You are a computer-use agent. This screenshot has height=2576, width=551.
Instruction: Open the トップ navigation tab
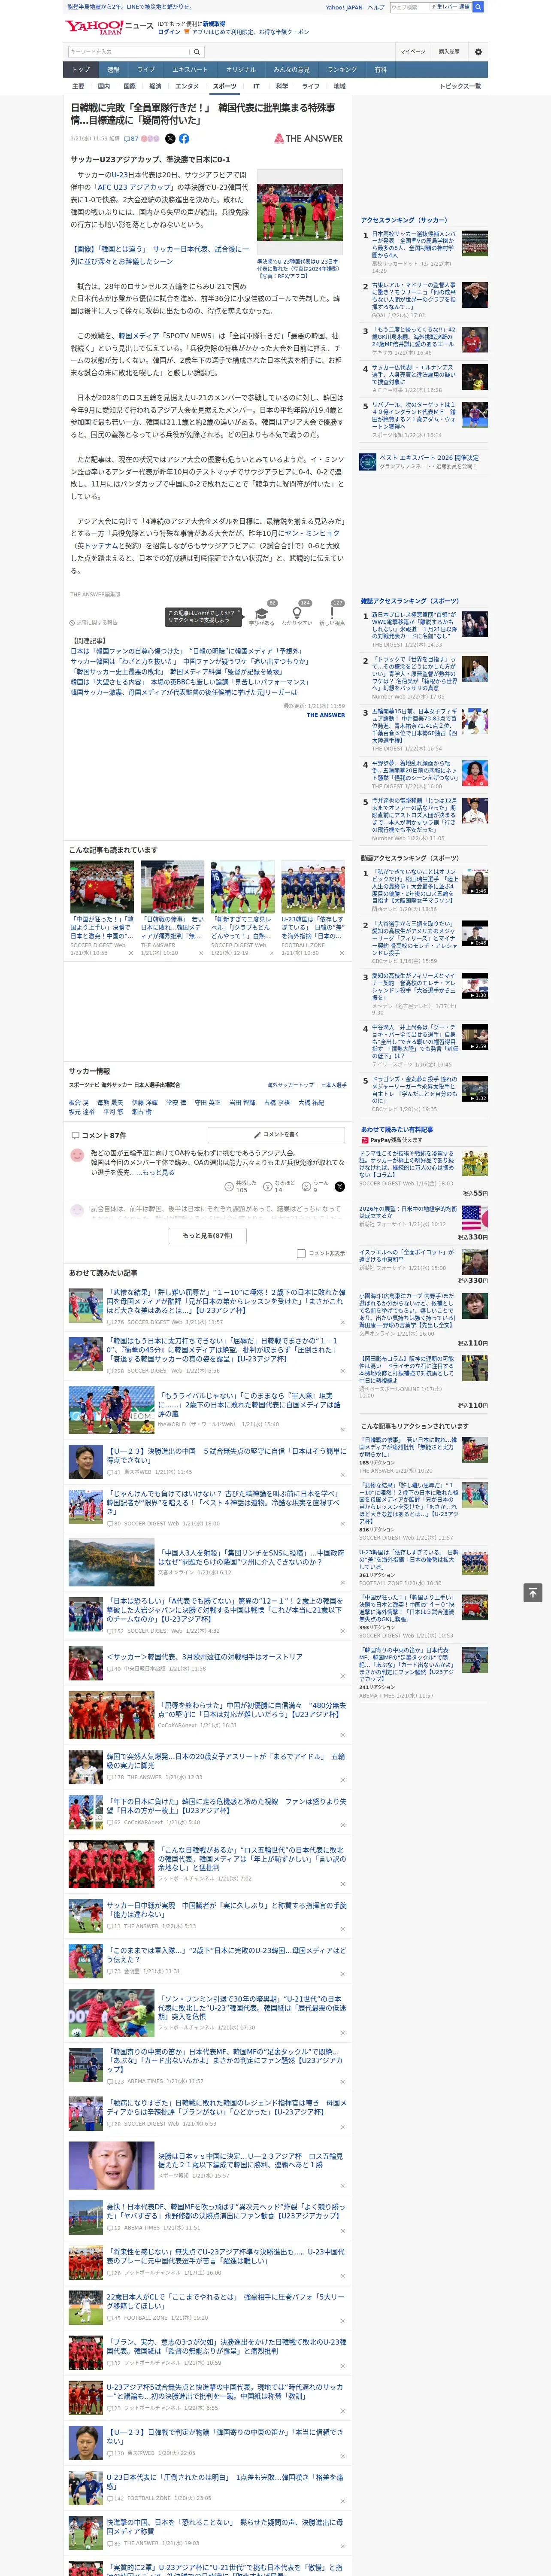click(81, 70)
